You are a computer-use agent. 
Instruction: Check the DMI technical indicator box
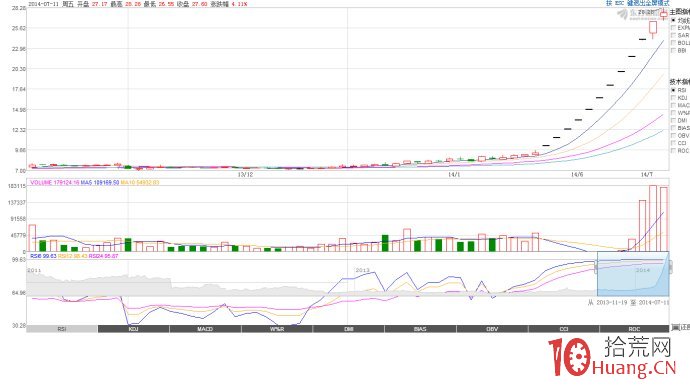point(673,120)
